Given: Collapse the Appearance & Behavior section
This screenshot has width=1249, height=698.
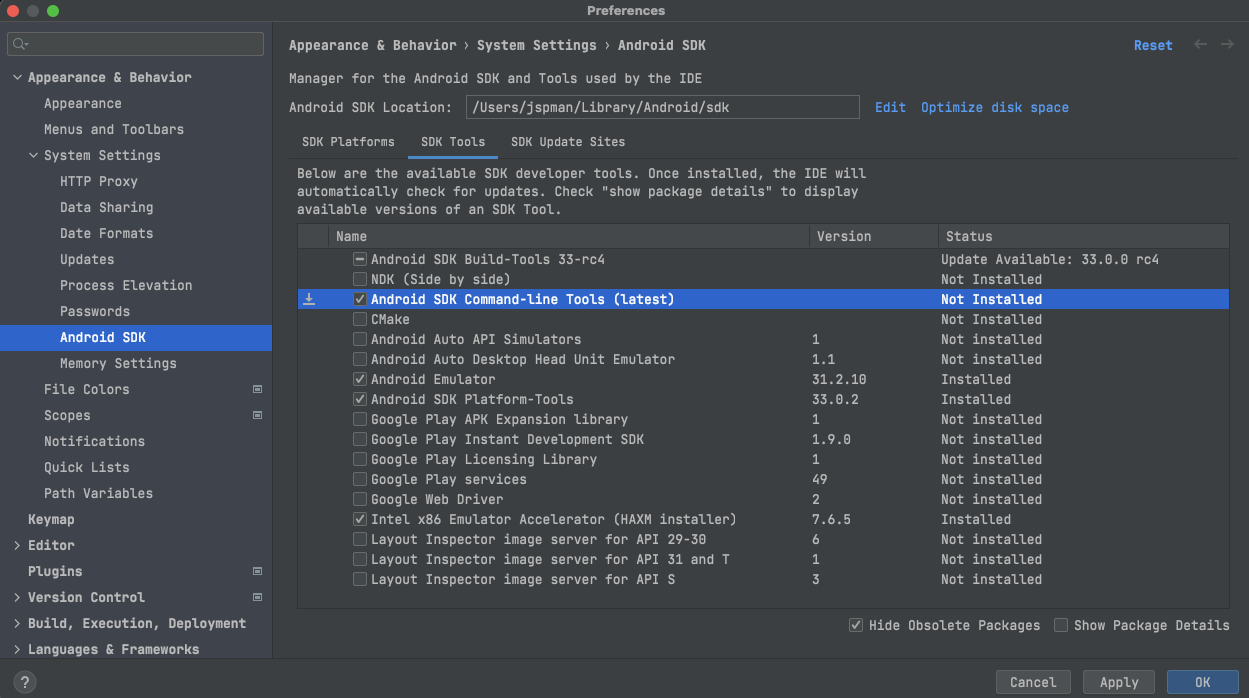Looking at the screenshot, I should pos(17,77).
